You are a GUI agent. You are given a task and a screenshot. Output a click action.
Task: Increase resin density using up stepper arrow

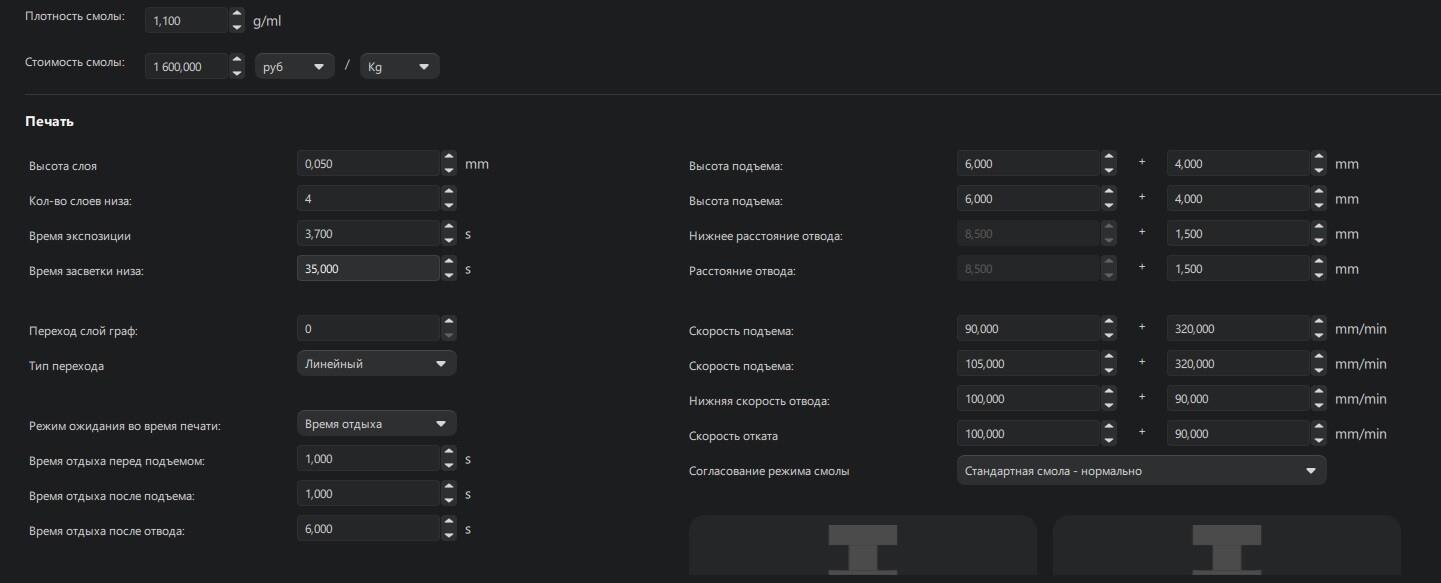(x=237, y=14)
